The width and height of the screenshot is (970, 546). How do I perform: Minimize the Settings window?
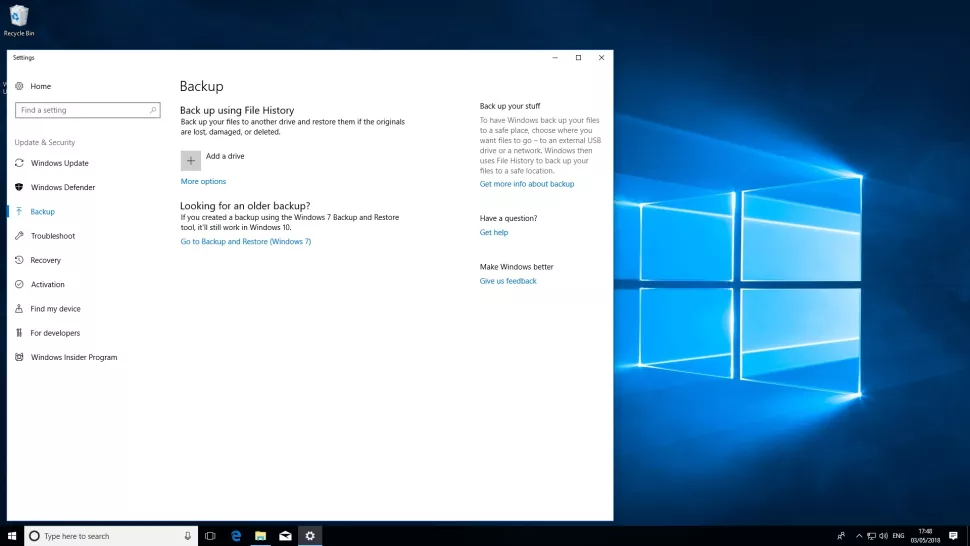click(x=555, y=58)
